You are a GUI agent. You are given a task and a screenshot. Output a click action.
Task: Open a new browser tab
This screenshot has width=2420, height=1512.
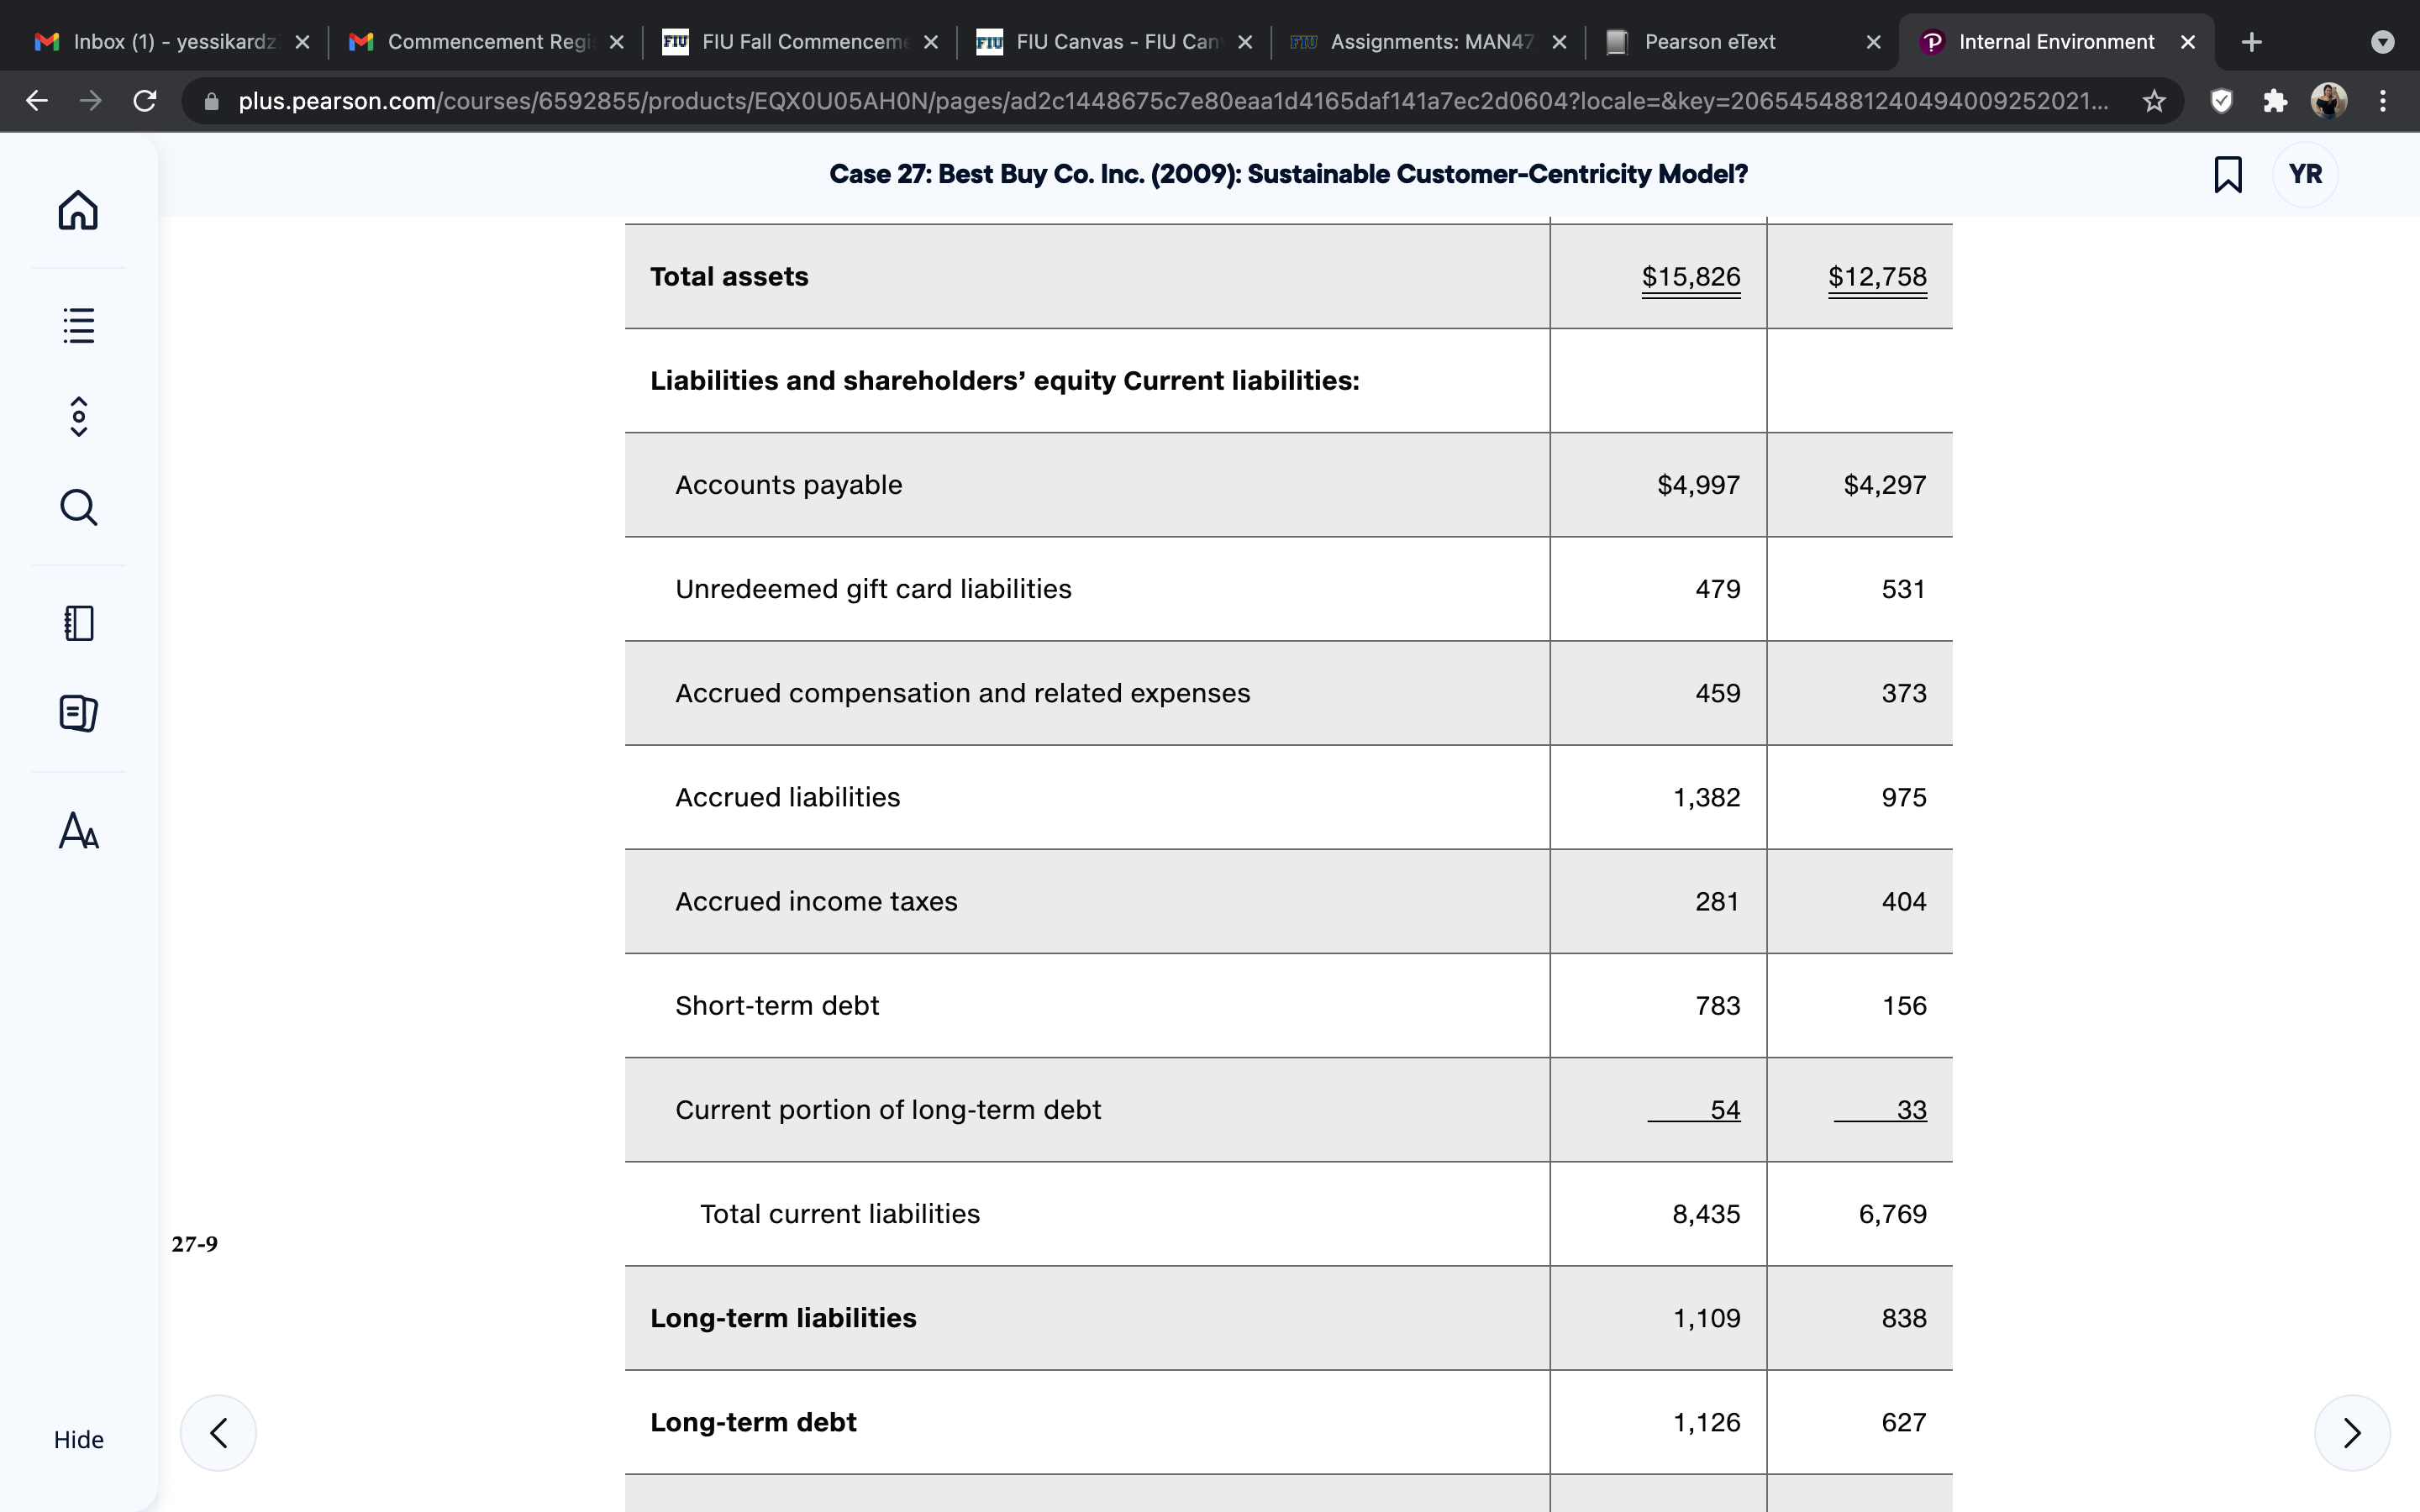click(2252, 42)
